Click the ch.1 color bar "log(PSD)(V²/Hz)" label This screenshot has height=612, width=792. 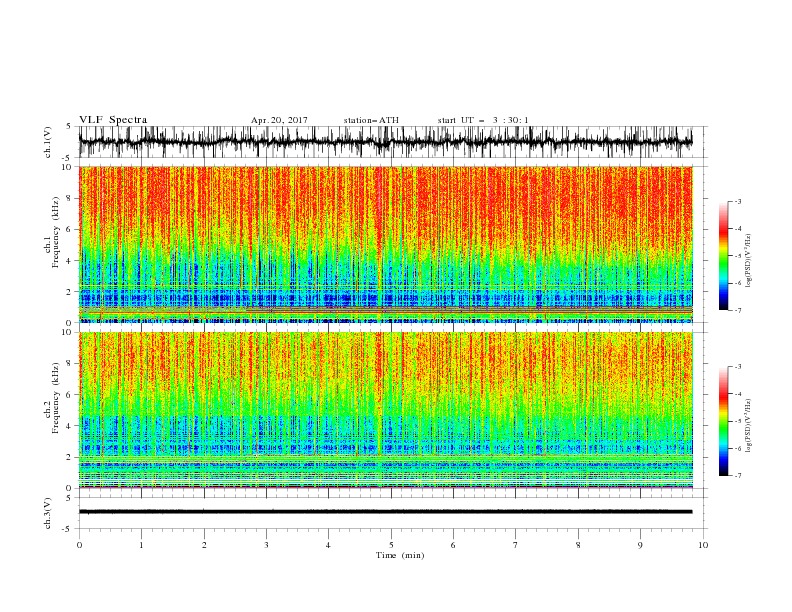point(749,261)
